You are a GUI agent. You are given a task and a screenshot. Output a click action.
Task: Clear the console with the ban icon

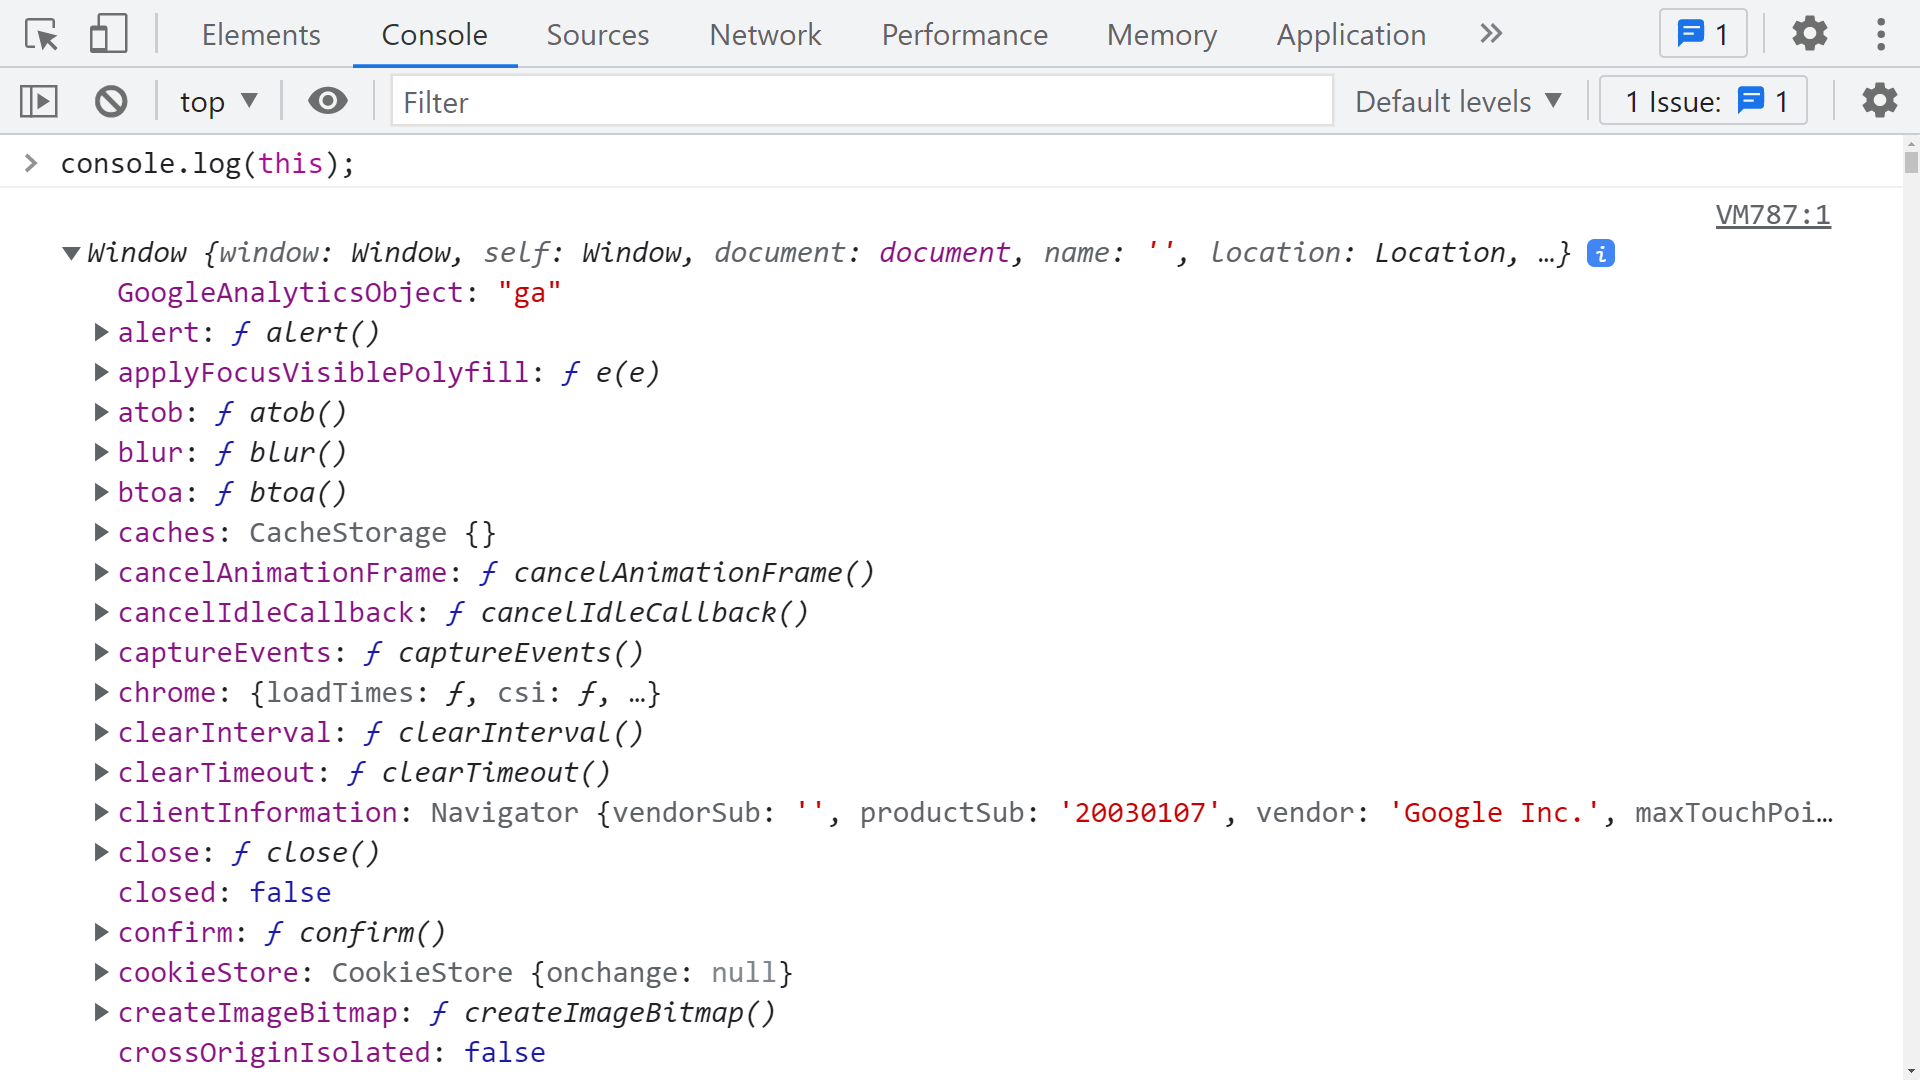[111, 101]
